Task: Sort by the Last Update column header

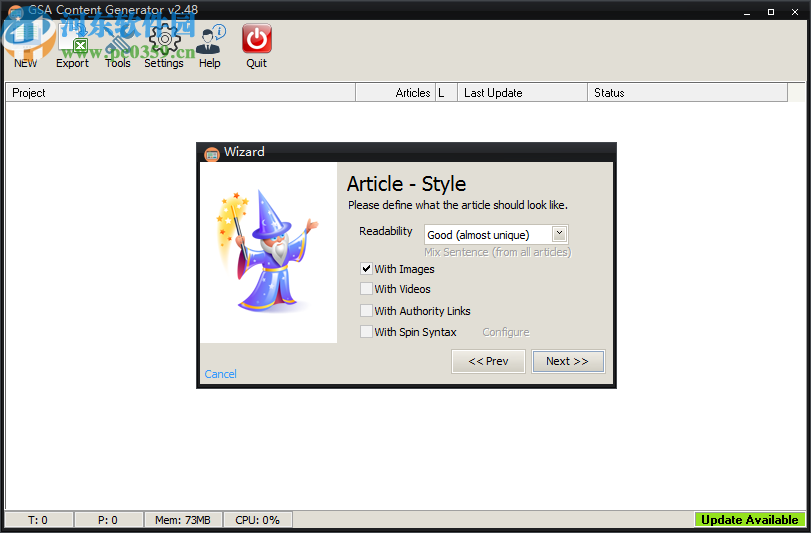Action: tap(522, 93)
